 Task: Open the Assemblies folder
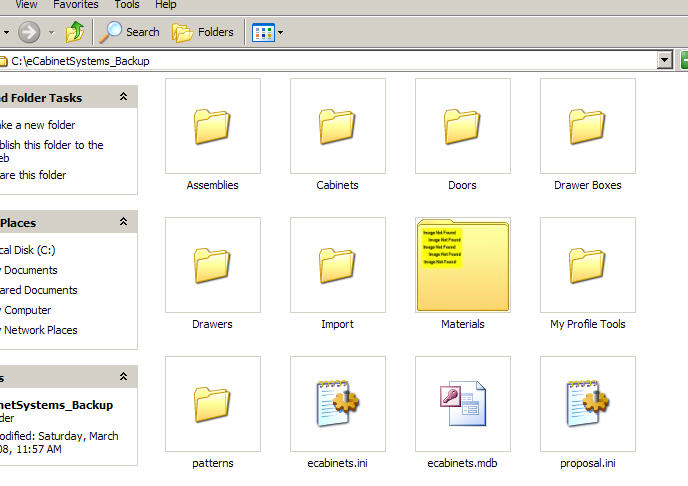(x=213, y=126)
